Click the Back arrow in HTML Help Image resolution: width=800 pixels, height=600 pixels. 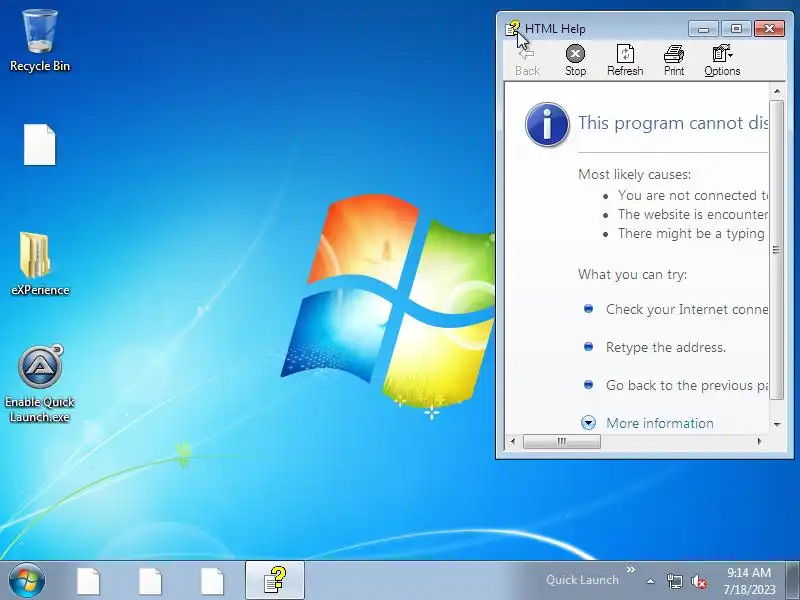point(527,61)
